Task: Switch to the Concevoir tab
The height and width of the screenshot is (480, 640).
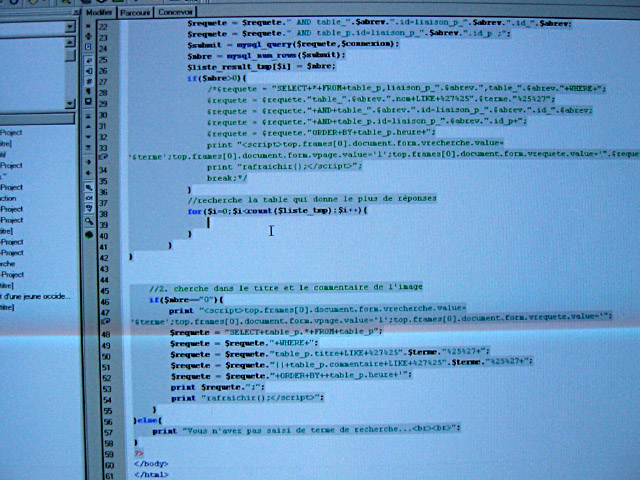Action: (176, 12)
